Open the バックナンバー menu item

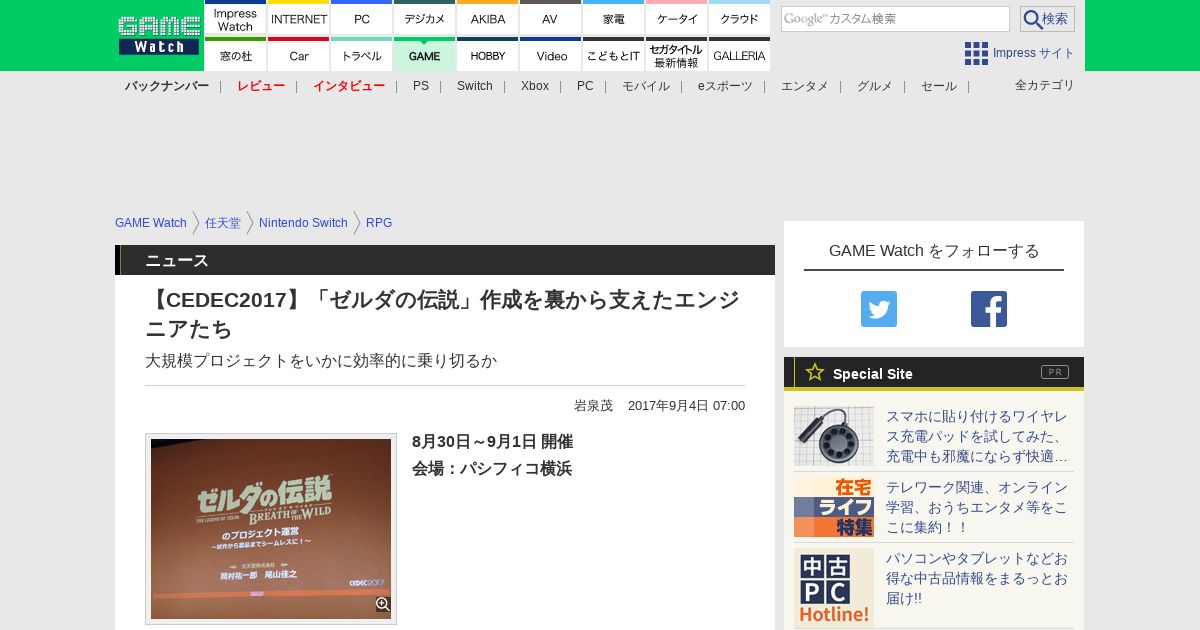167,86
